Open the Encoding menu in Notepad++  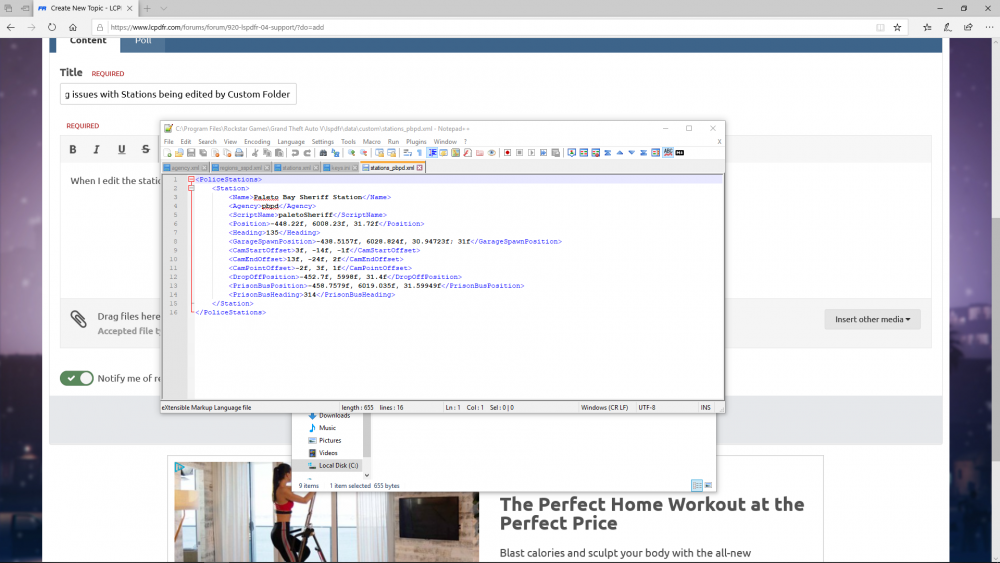(x=257, y=142)
